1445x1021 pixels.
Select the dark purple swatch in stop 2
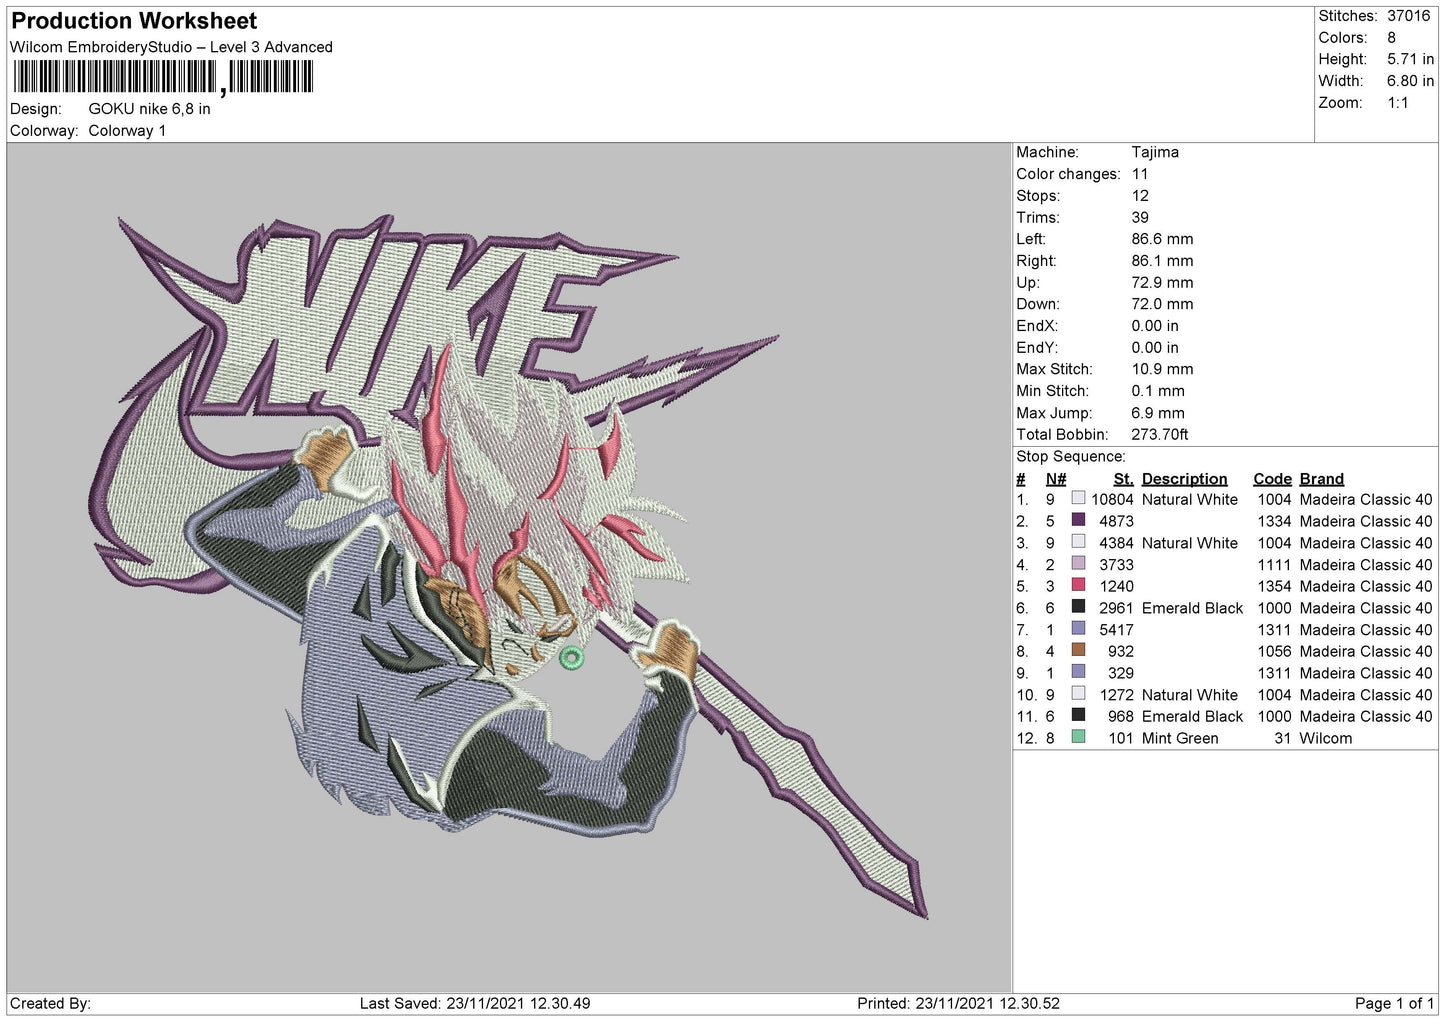click(1078, 521)
